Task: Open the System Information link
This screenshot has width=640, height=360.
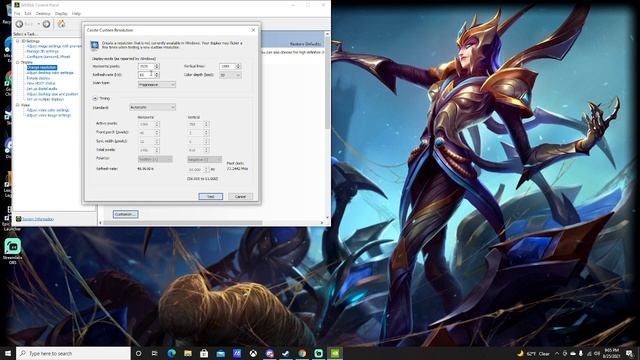Action: pyautogui.click(x=38, y=219)
